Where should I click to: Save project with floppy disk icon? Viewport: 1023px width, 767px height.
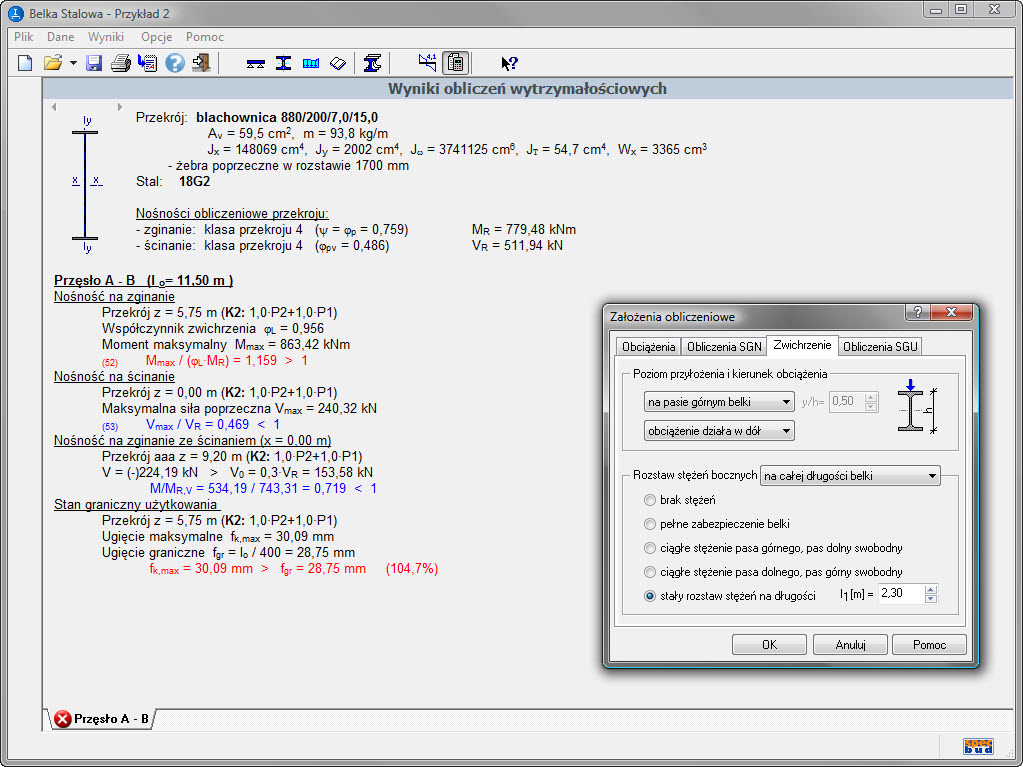point(94,63)
